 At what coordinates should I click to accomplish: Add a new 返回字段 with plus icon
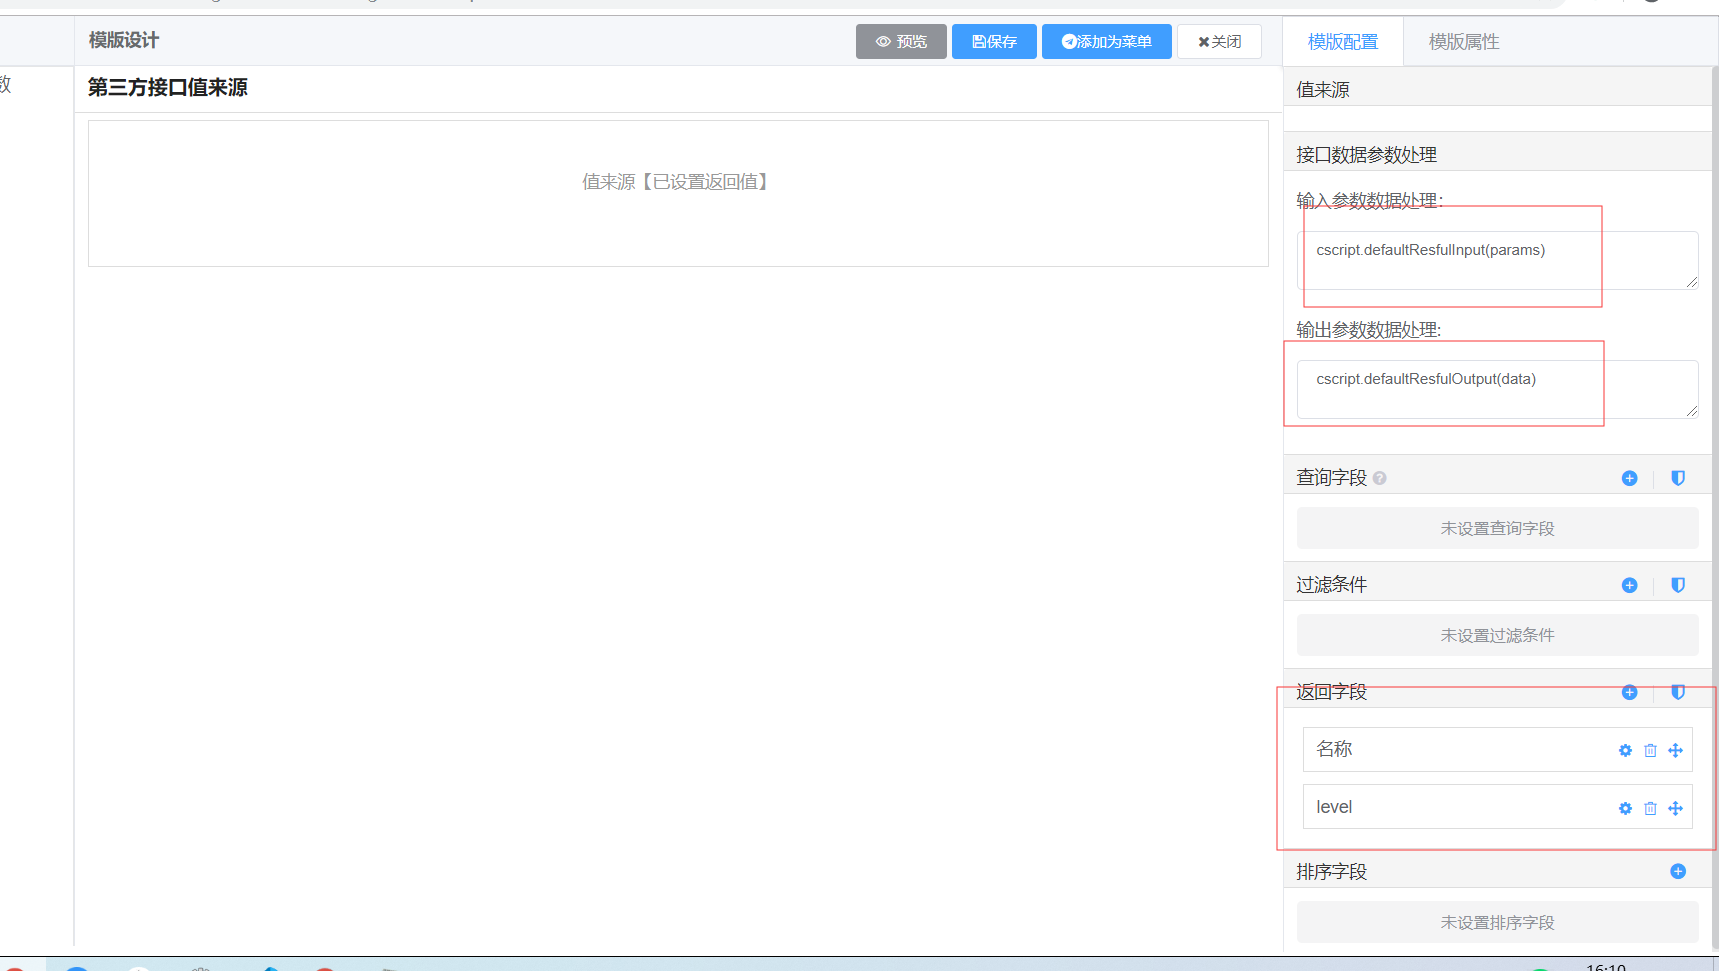(x=1629, y=692)
